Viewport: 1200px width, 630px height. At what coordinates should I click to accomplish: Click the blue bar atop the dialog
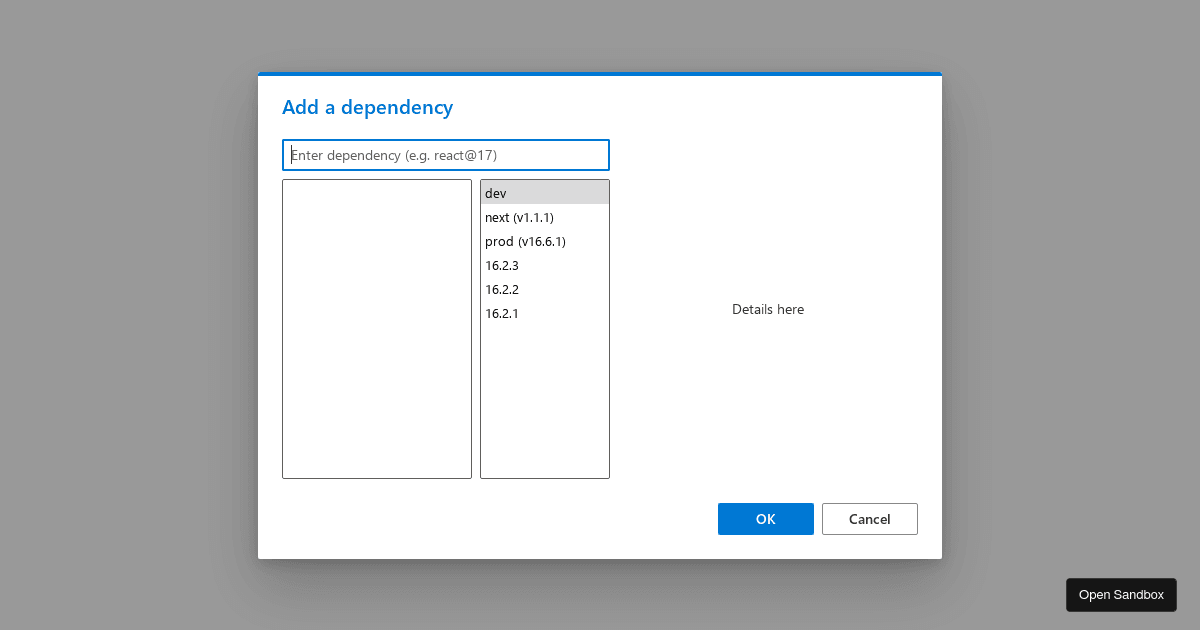[600, 74]
